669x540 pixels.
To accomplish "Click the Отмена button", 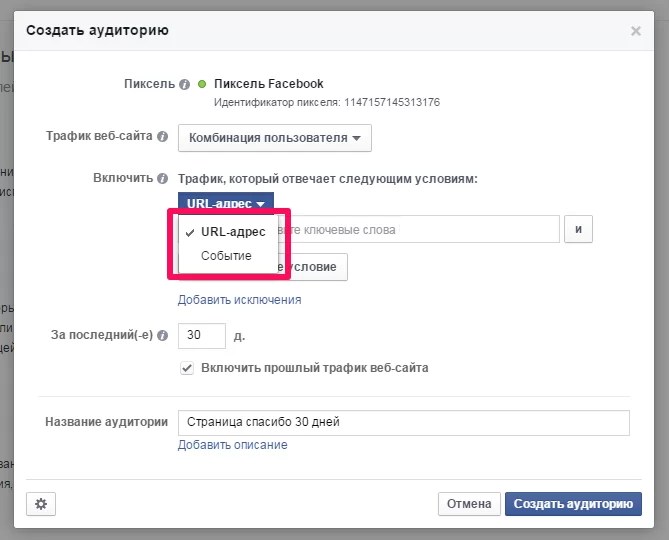I will (x=468, y=504).
